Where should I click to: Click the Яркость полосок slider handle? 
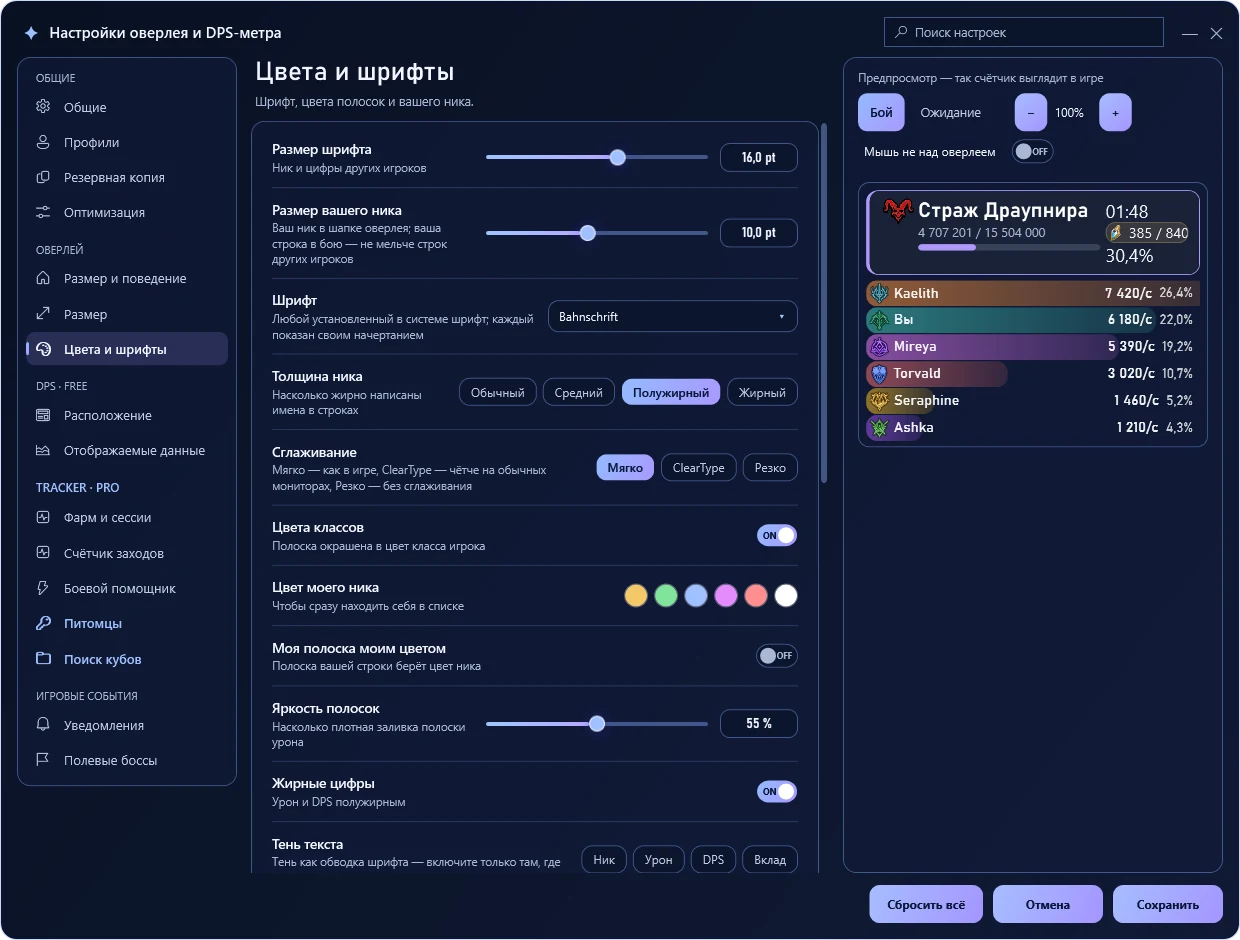(x=597, y=723)
